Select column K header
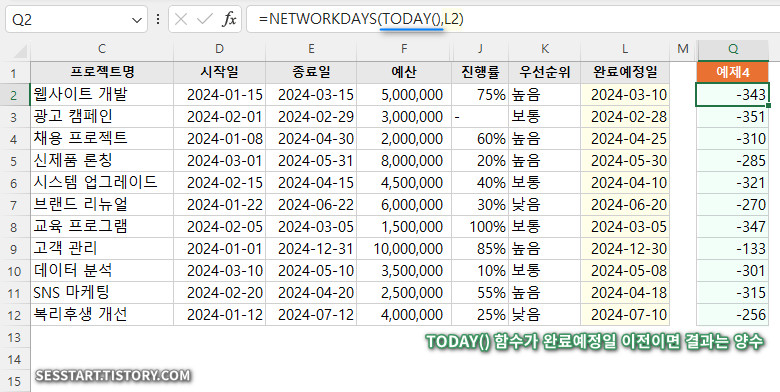780x392 pixels. 545,49
